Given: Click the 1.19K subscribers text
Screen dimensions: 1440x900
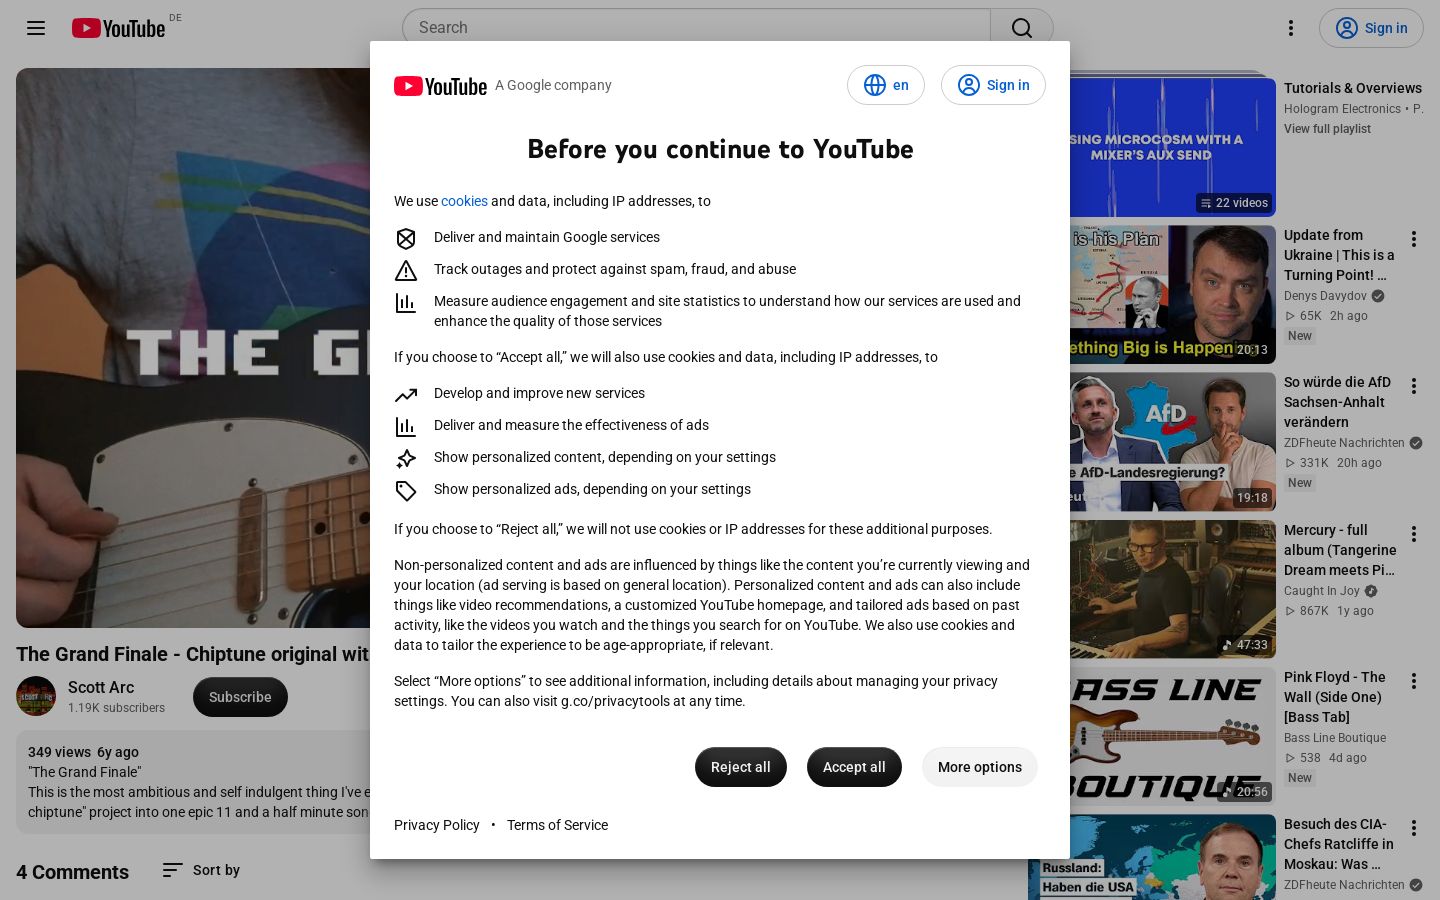Looking at the screenshot, I should pyautogui.click(x=116, y=708).
